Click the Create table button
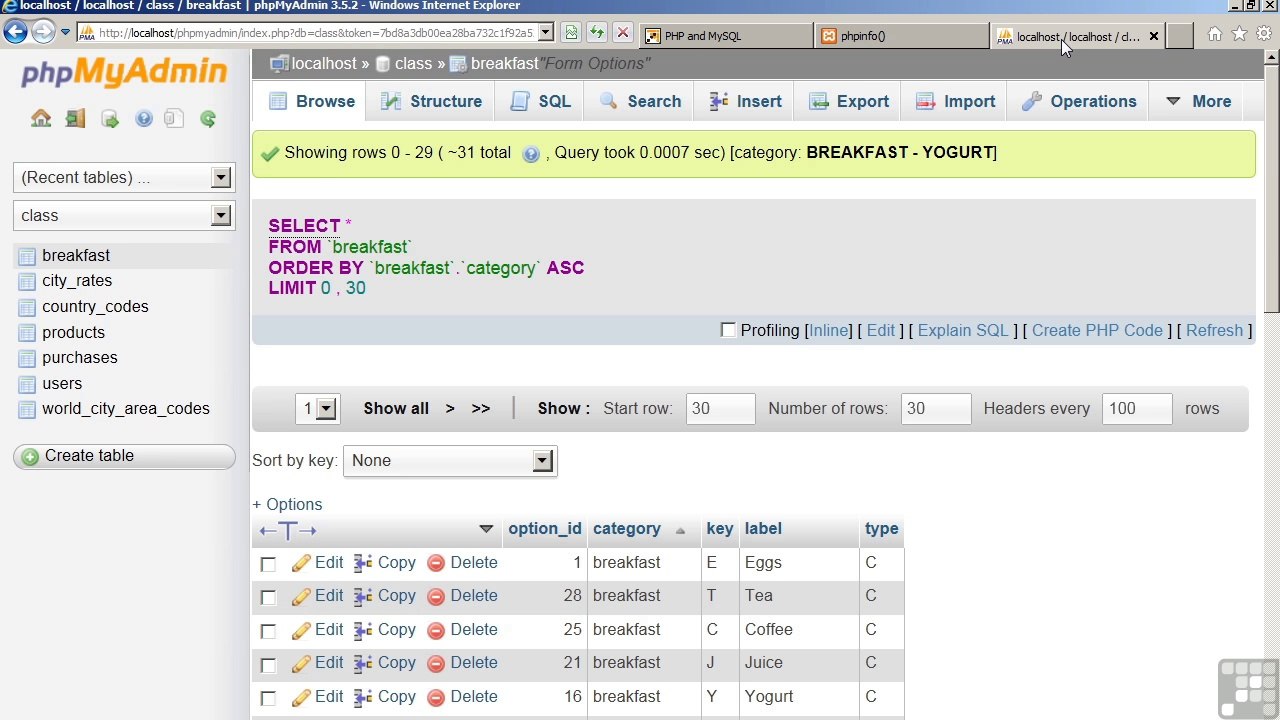 (x=124, y=456)
